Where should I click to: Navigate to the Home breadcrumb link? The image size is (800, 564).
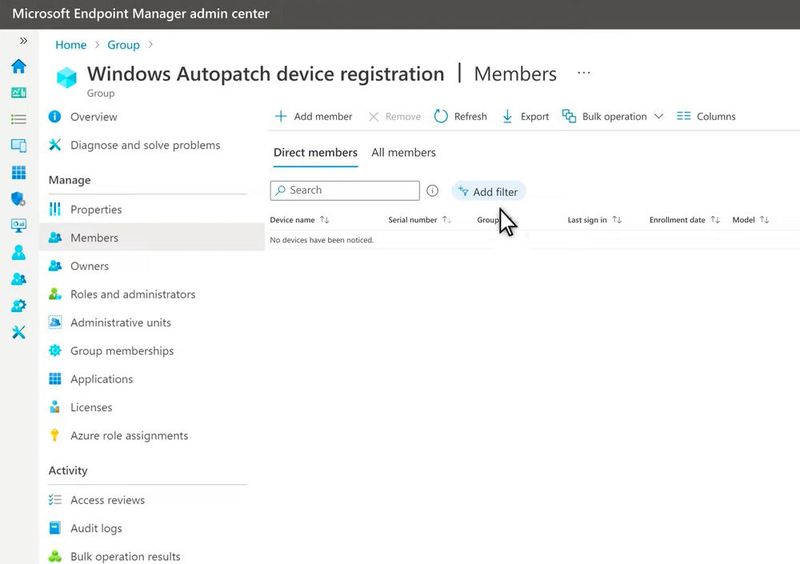tap(71, 45)
